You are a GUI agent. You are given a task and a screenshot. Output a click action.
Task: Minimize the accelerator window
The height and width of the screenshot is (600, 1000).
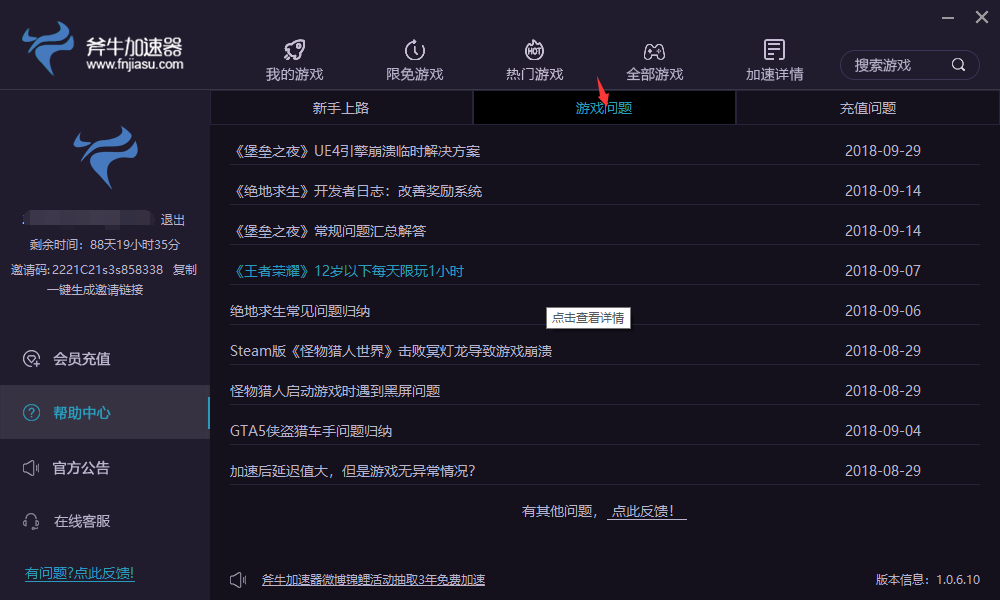[948, 18]
